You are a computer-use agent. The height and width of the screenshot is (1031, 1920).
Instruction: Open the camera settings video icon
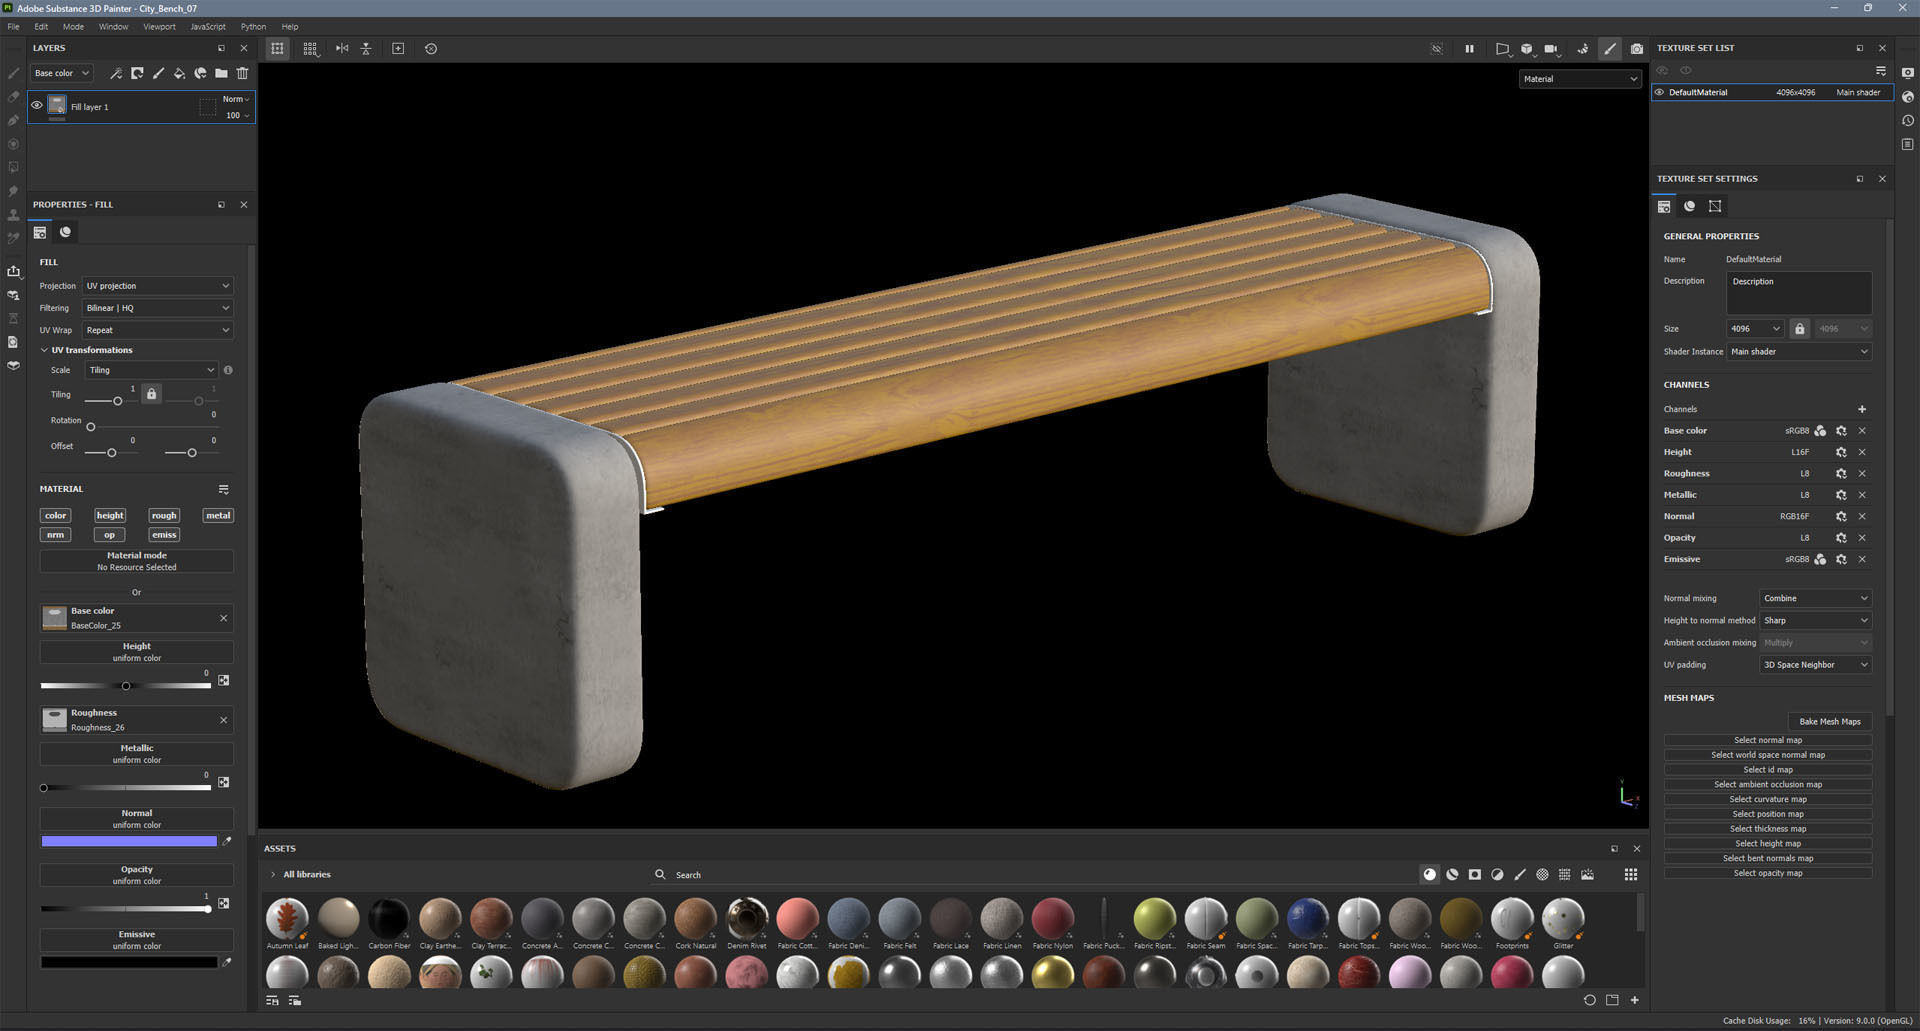pyautogui.click(x=1551, y=48)
